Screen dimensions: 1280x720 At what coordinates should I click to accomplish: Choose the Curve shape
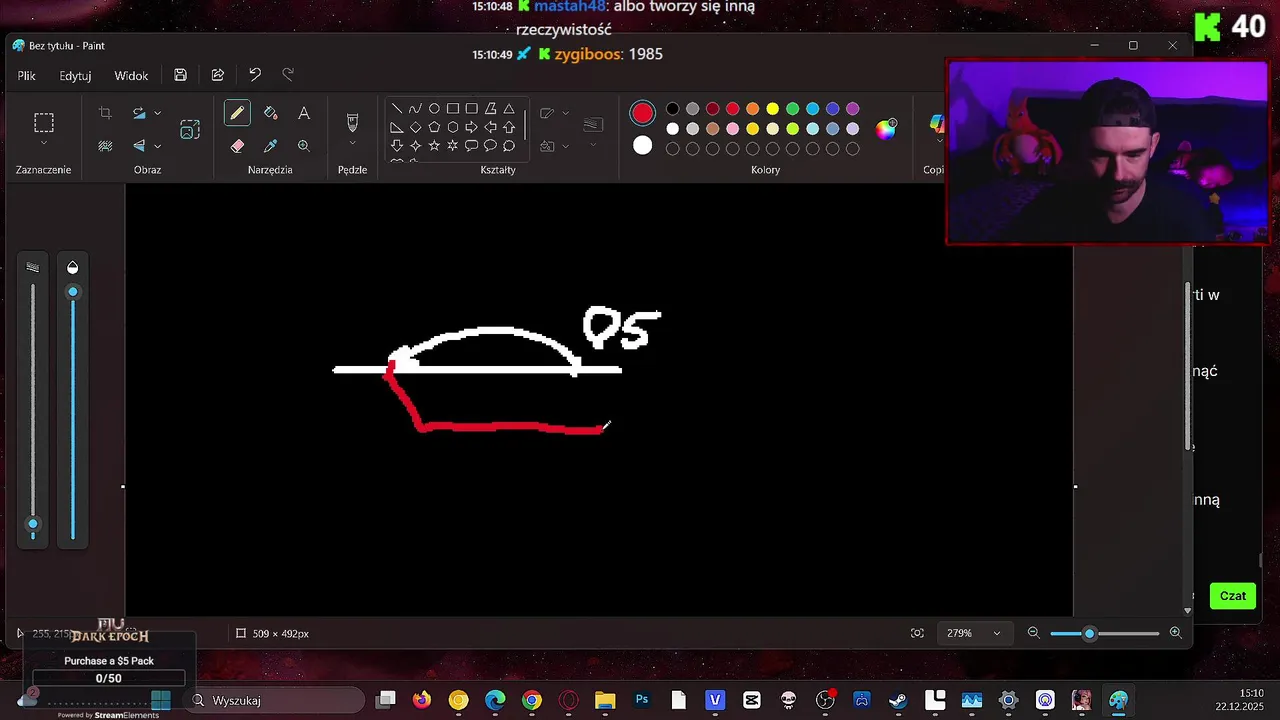[415, 108]
